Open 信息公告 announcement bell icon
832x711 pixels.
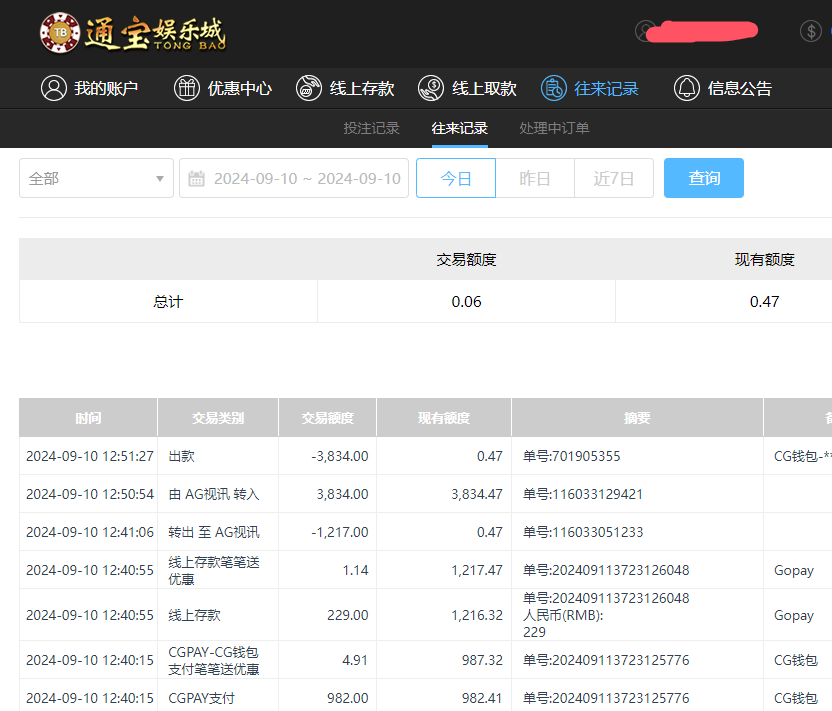click(x=687, y=88)
